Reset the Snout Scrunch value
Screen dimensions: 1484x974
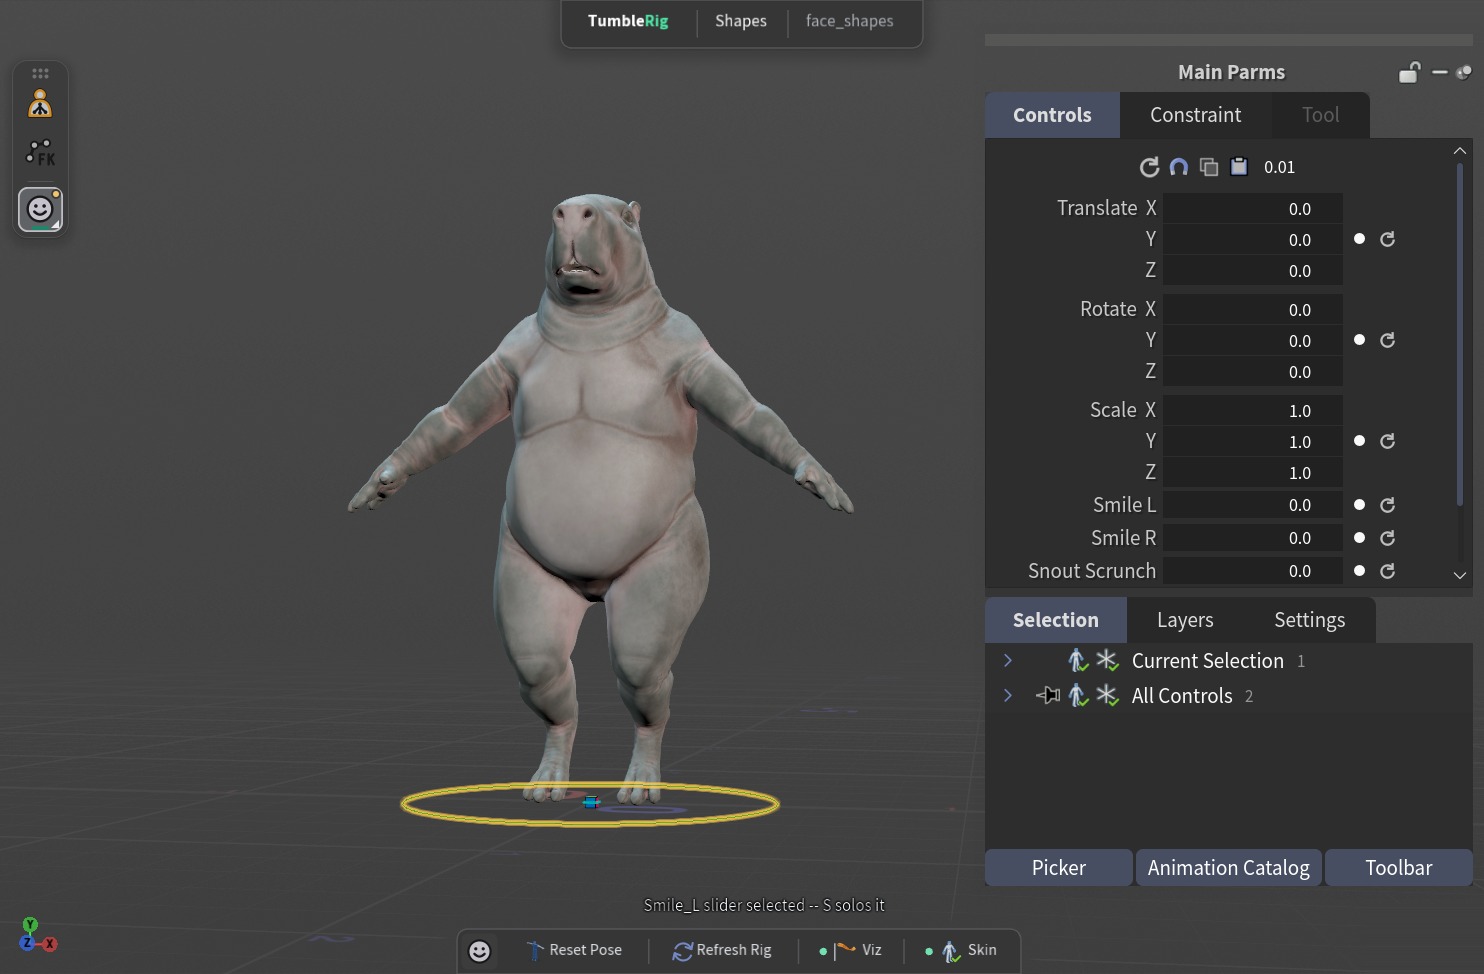pos(1387,571)
